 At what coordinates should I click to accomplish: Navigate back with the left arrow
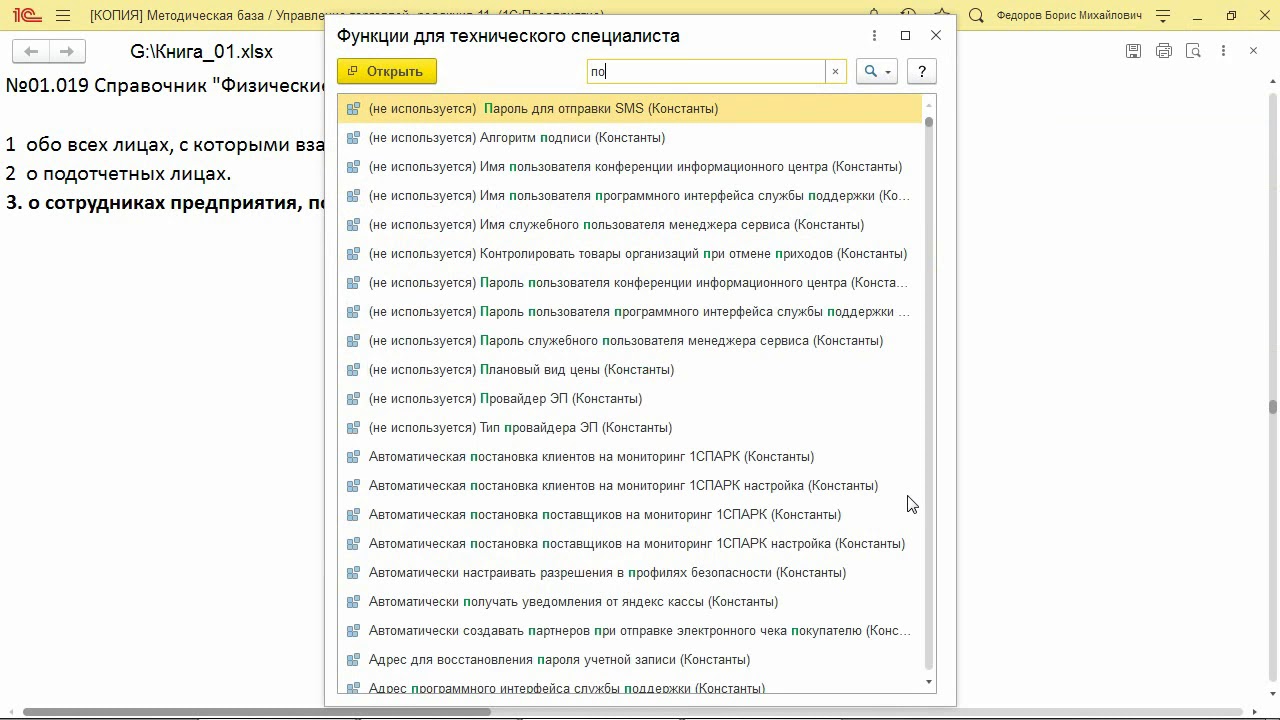pyautogui.click(x=31, y=51)
